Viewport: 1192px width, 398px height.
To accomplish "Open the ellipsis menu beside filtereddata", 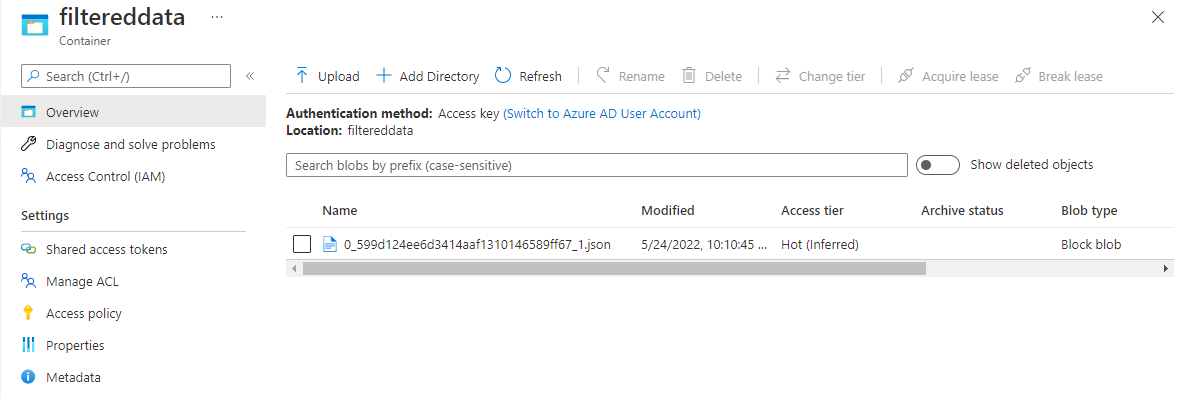I will tap(217, 17).
